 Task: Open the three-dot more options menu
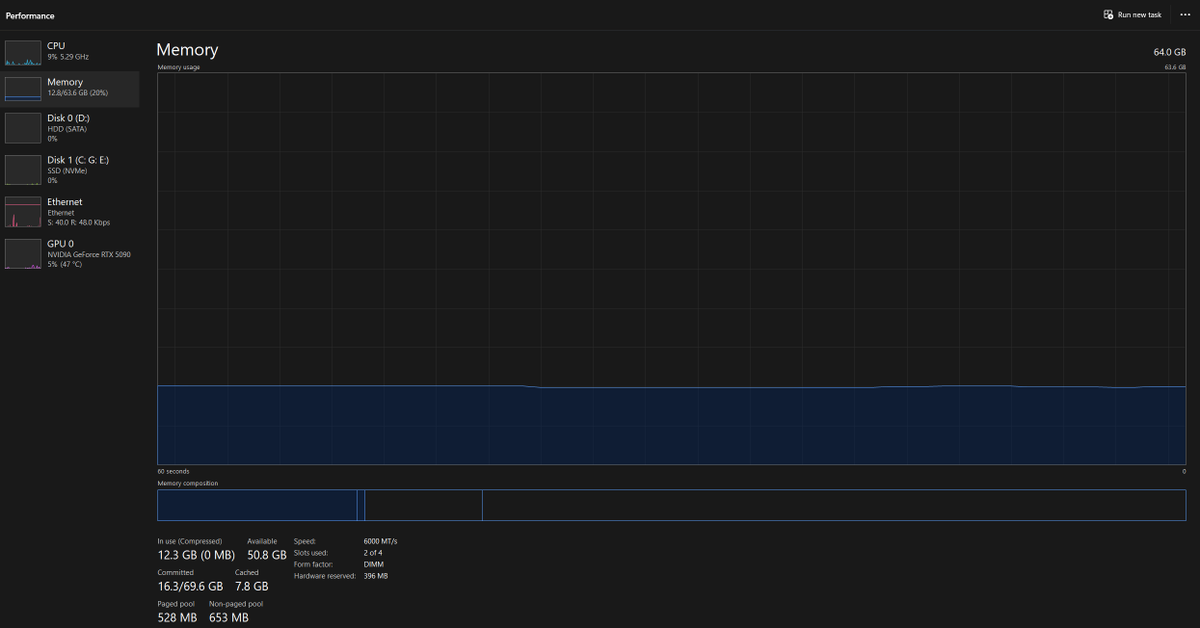tap(1185, 15)
